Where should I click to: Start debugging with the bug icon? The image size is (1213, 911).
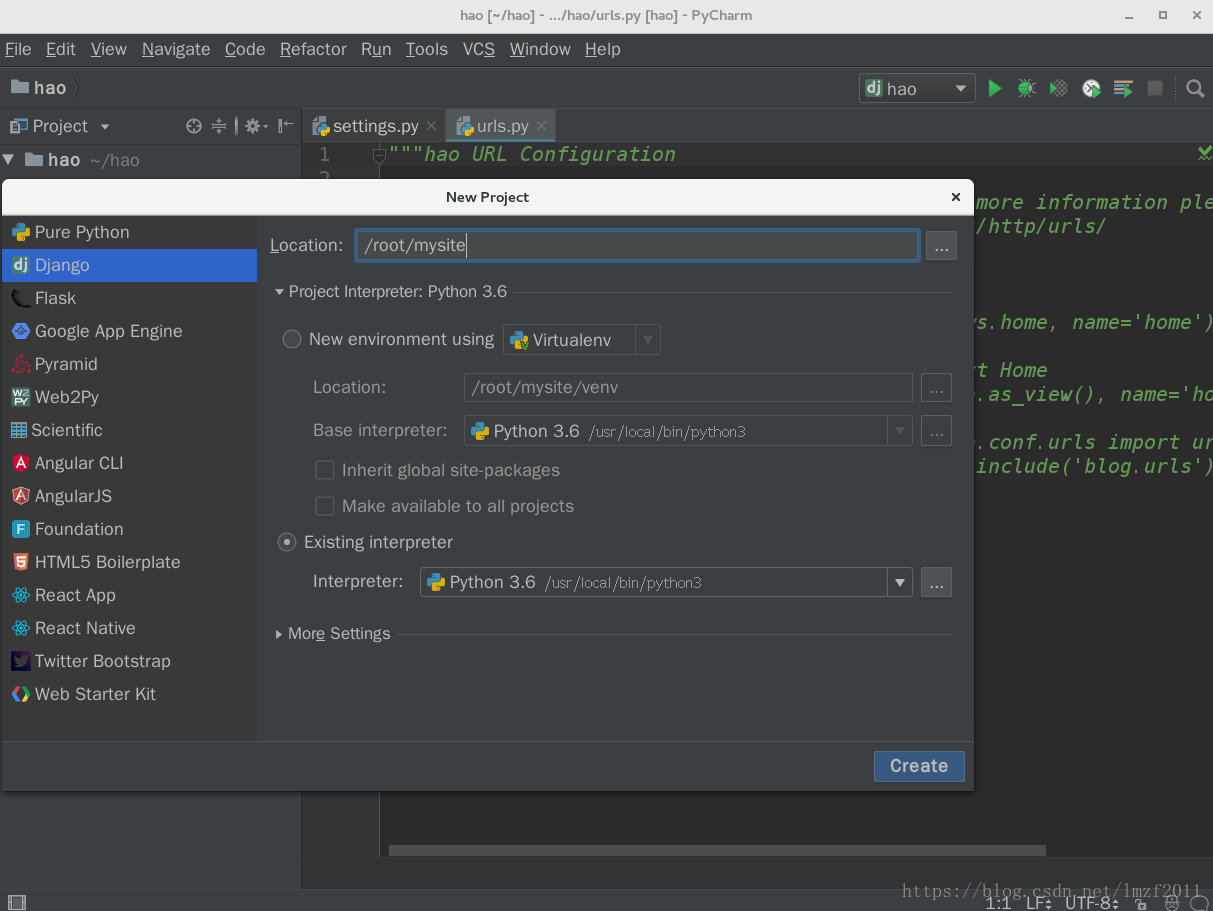(1026, 88)
